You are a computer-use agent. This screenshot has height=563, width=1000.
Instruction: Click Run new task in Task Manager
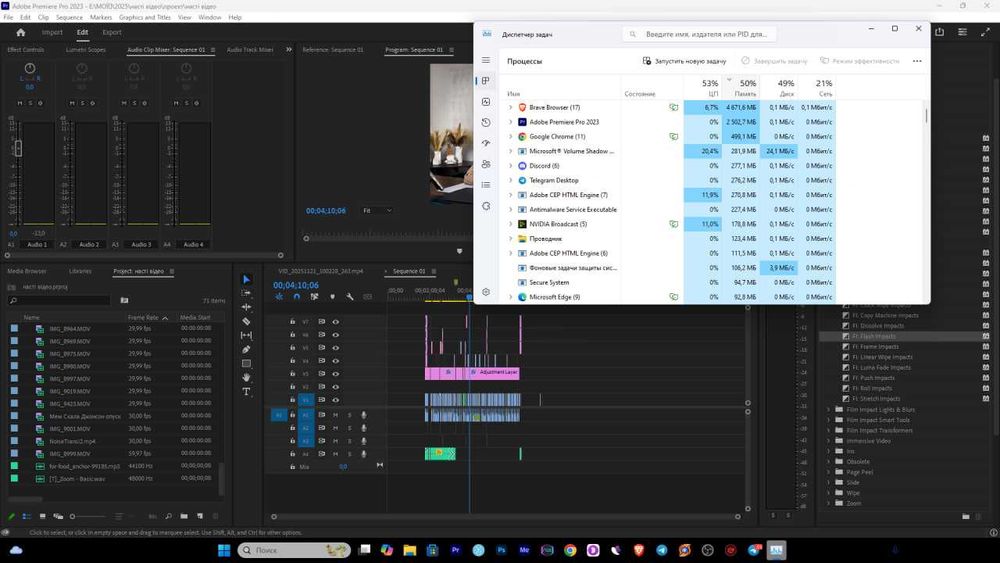click(684, 61)
